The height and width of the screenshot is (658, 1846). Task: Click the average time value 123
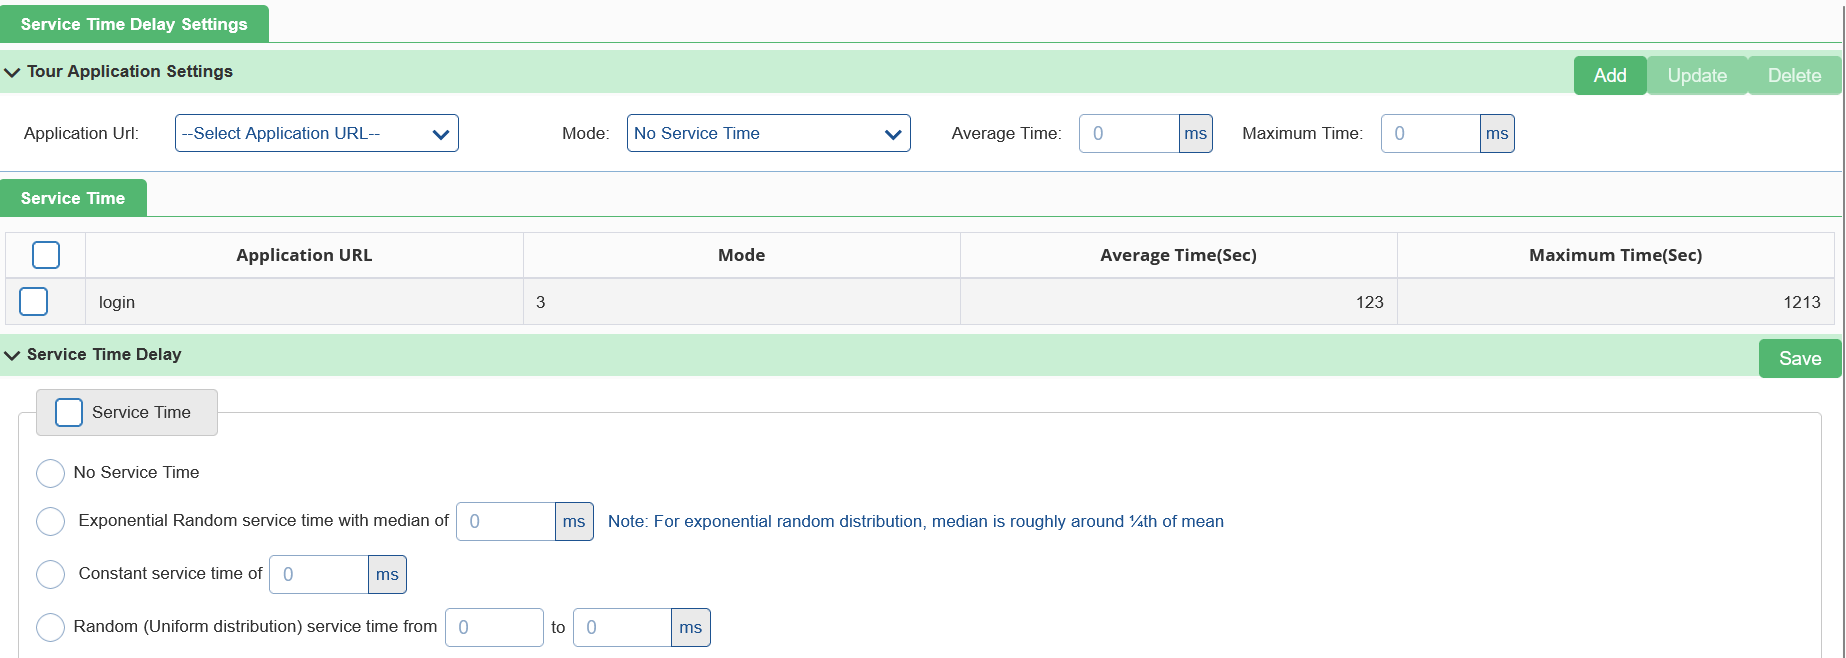coord(1369,302)
